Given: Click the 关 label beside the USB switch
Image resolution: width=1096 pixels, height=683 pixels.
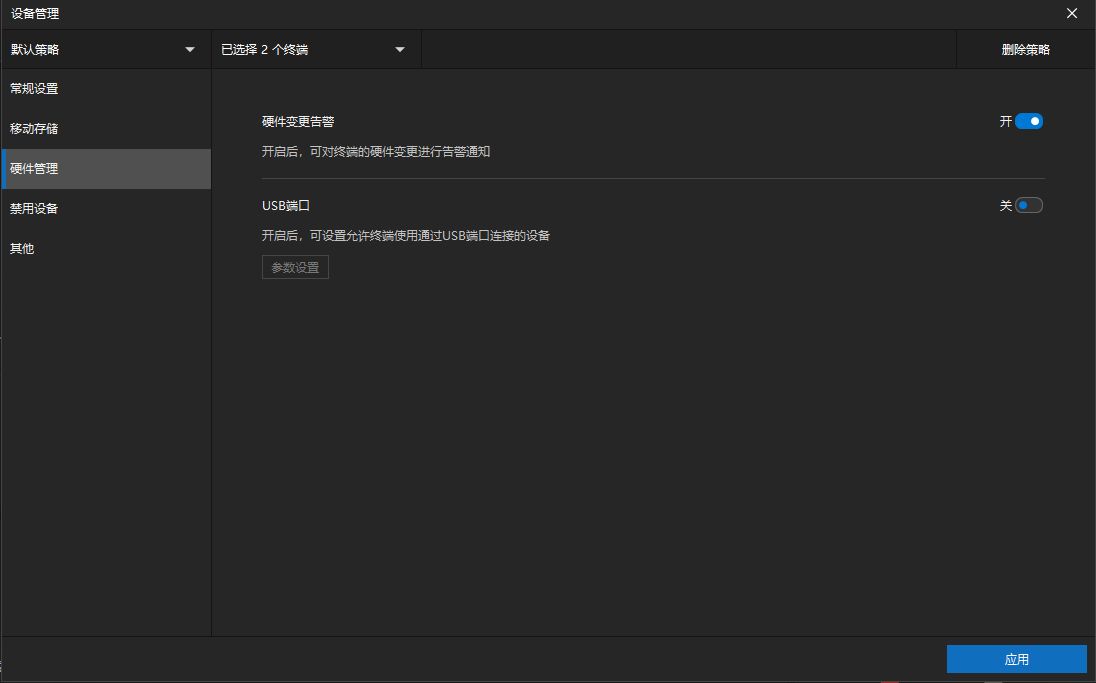Looking at the screenshot, I should 1005,206.
